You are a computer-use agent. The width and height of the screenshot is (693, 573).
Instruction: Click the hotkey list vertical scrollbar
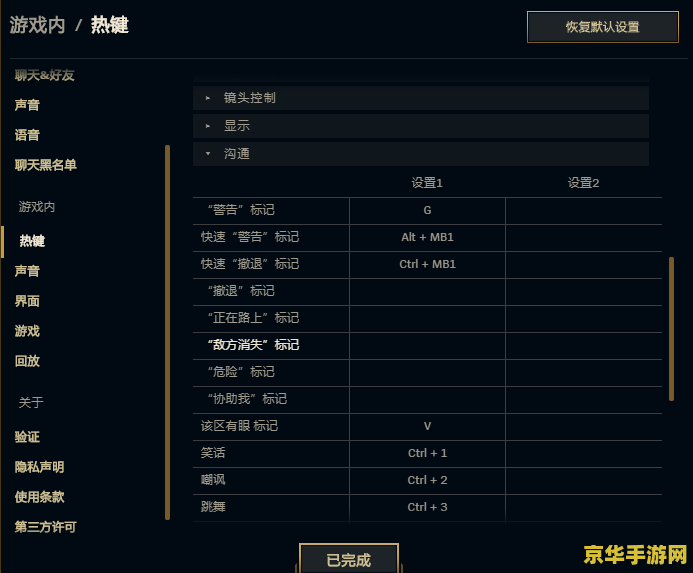671,330
